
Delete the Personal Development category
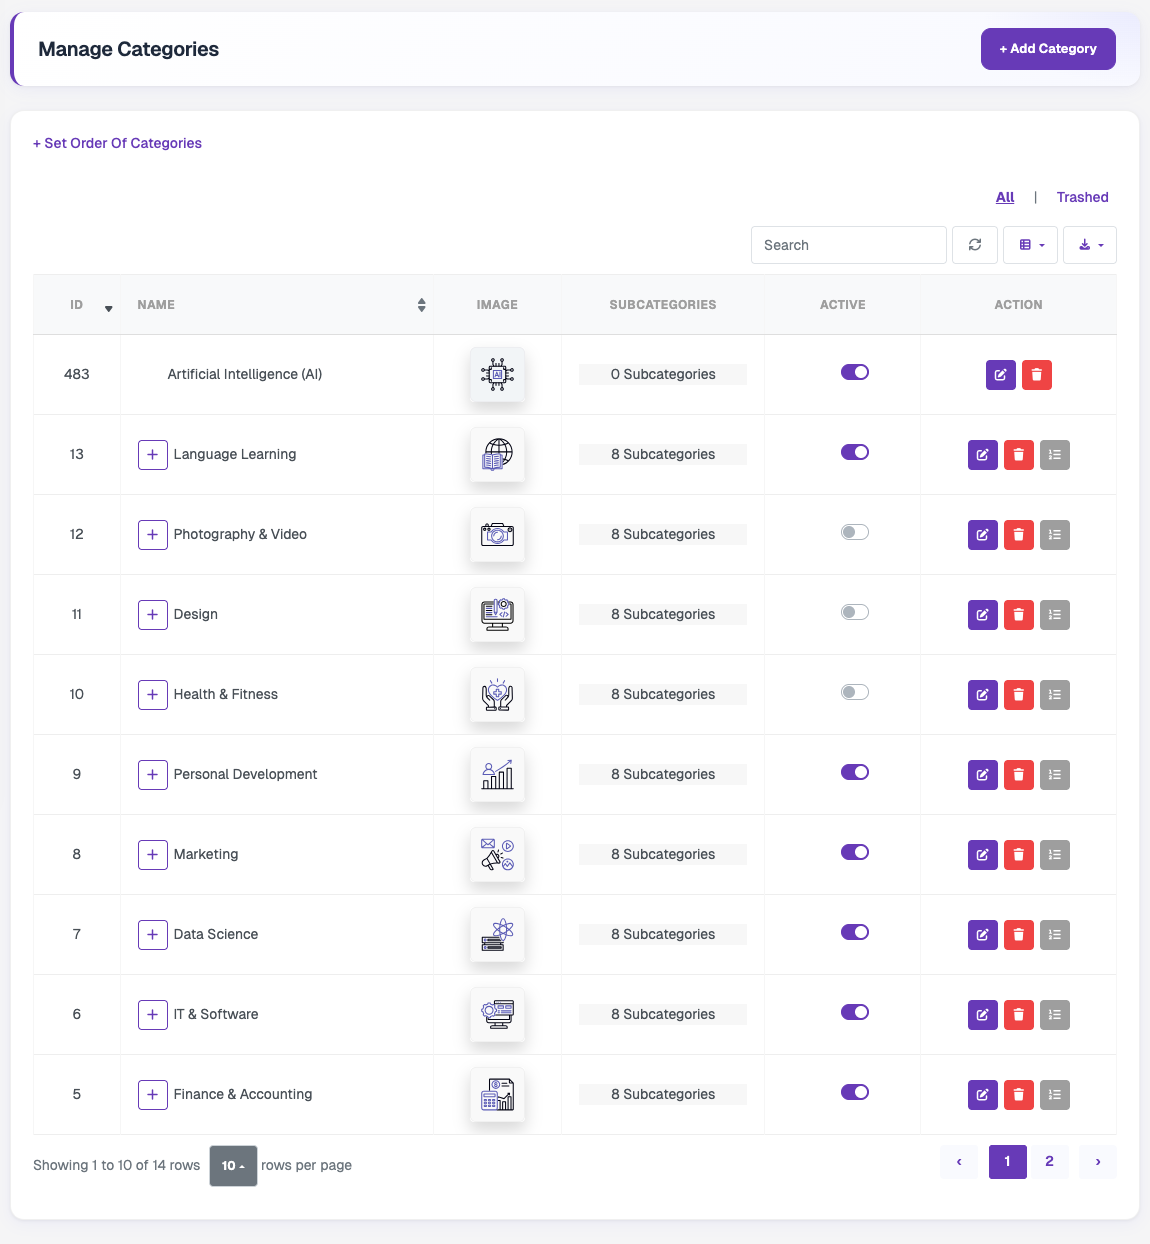coord(1019,775)
